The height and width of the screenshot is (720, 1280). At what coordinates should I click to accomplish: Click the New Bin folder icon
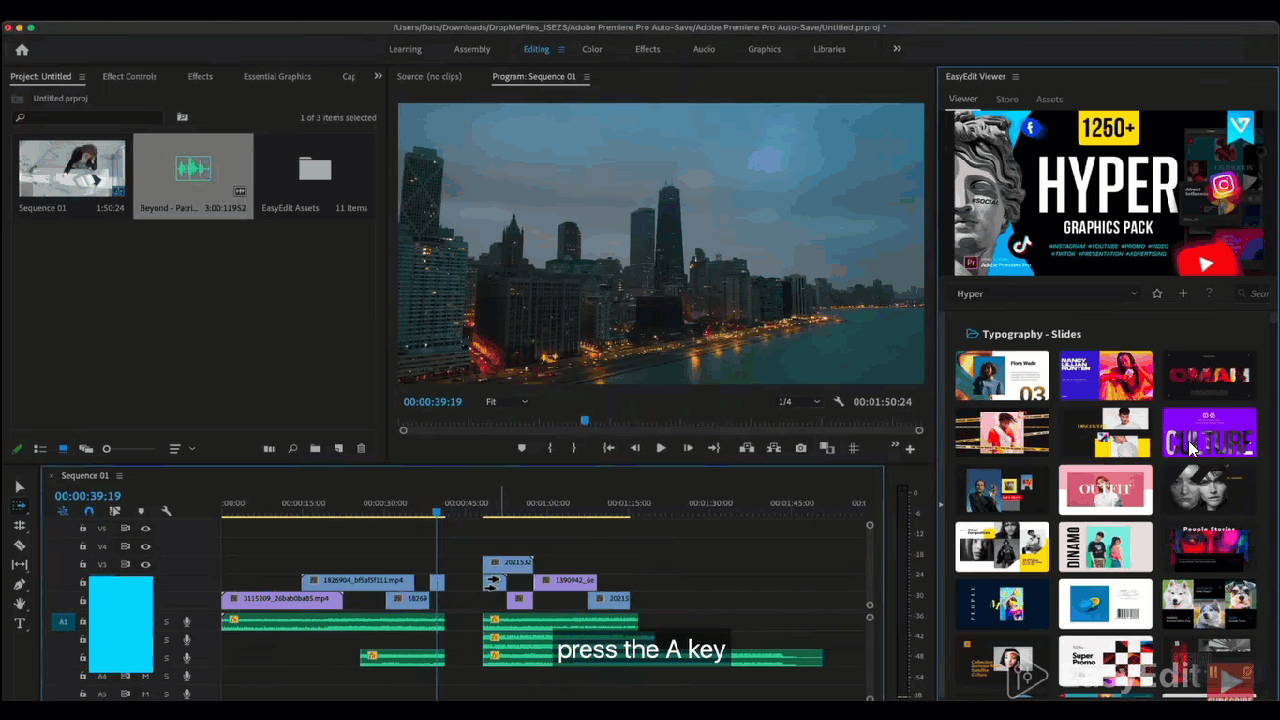[x=315, y=449]
